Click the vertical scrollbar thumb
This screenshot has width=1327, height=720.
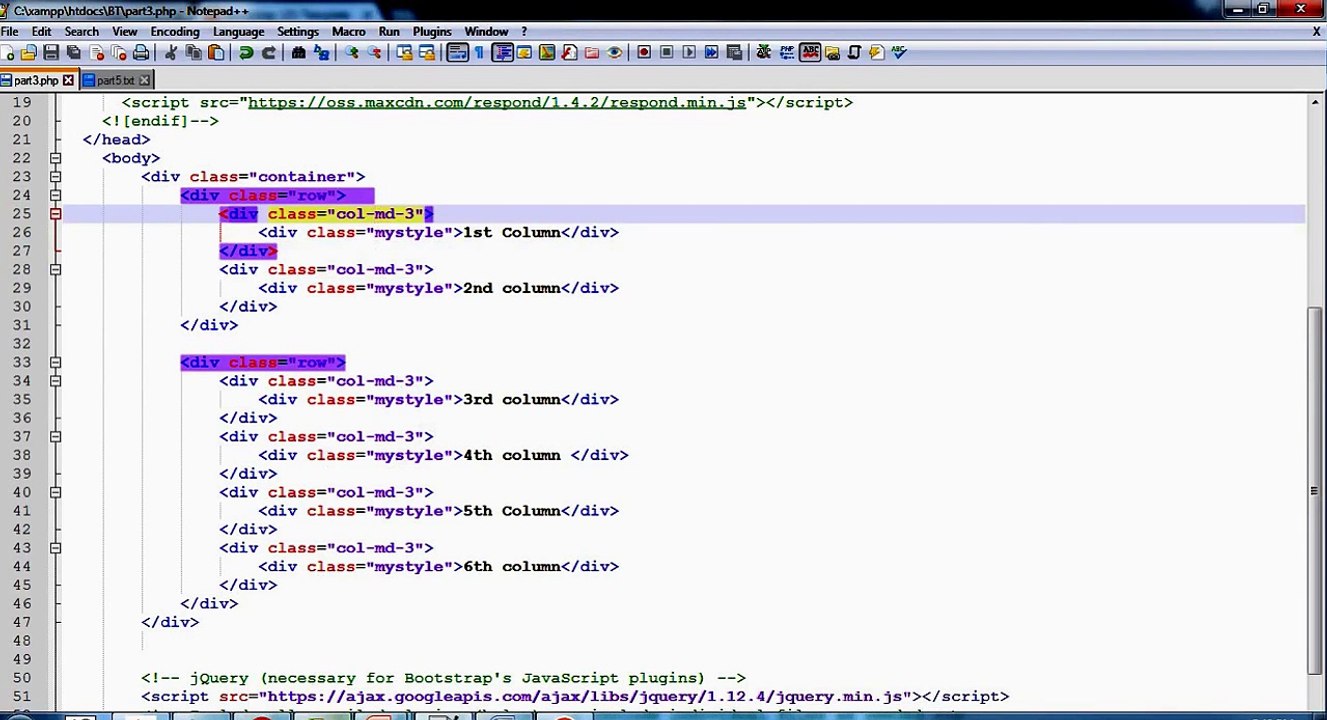click(x=1316, y=490)
